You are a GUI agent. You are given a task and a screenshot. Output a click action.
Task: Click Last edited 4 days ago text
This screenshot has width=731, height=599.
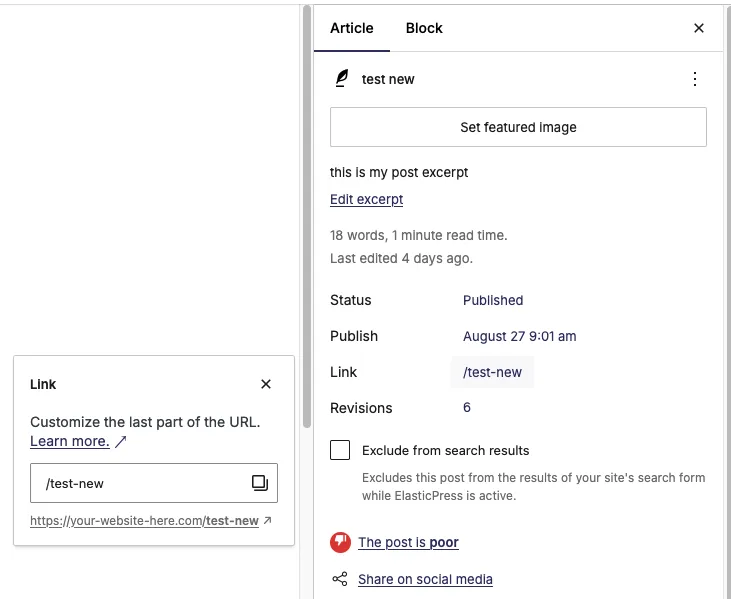pos(401,258)
